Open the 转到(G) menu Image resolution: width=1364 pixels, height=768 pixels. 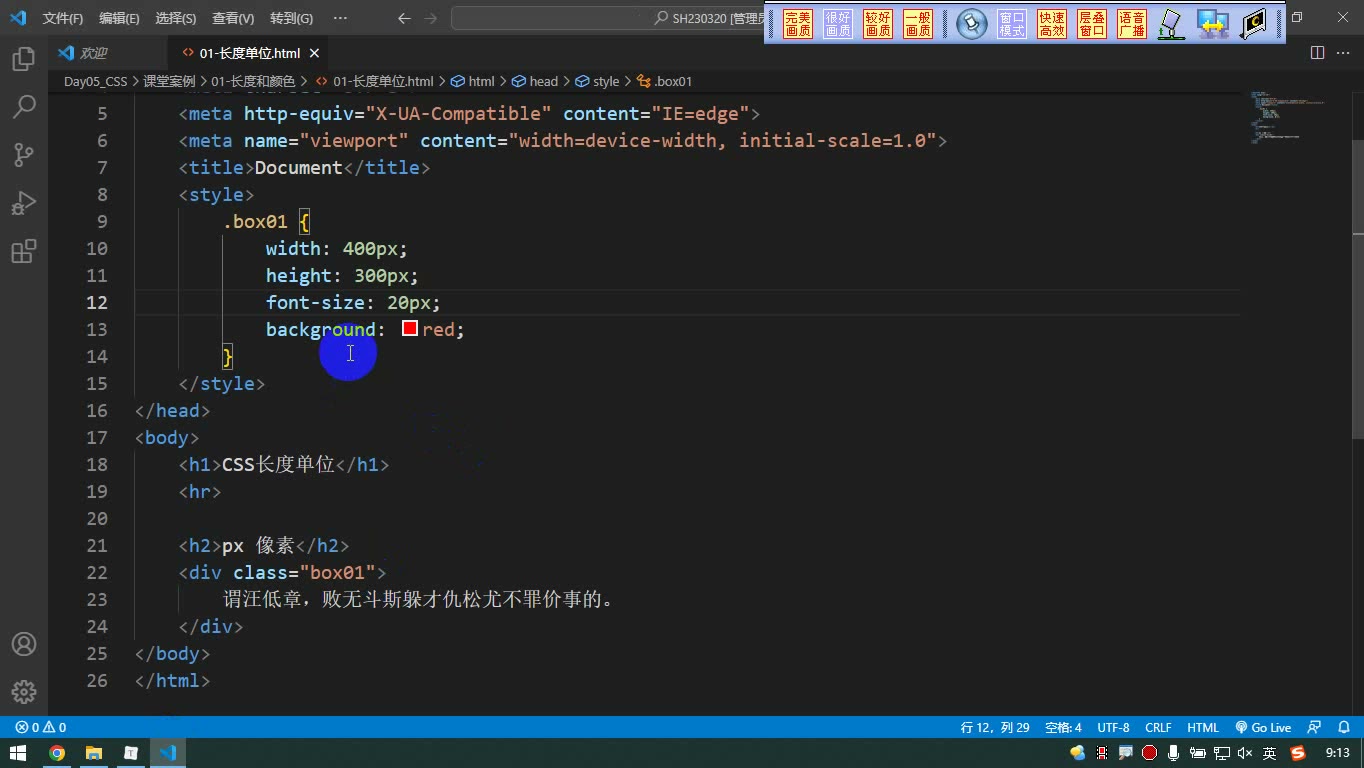[291, 18]
